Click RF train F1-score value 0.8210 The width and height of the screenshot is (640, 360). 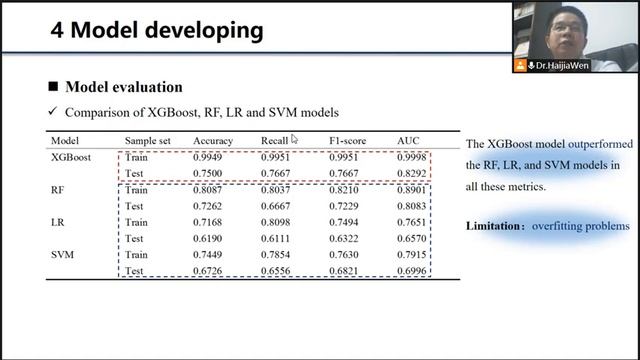coord(344,190)
